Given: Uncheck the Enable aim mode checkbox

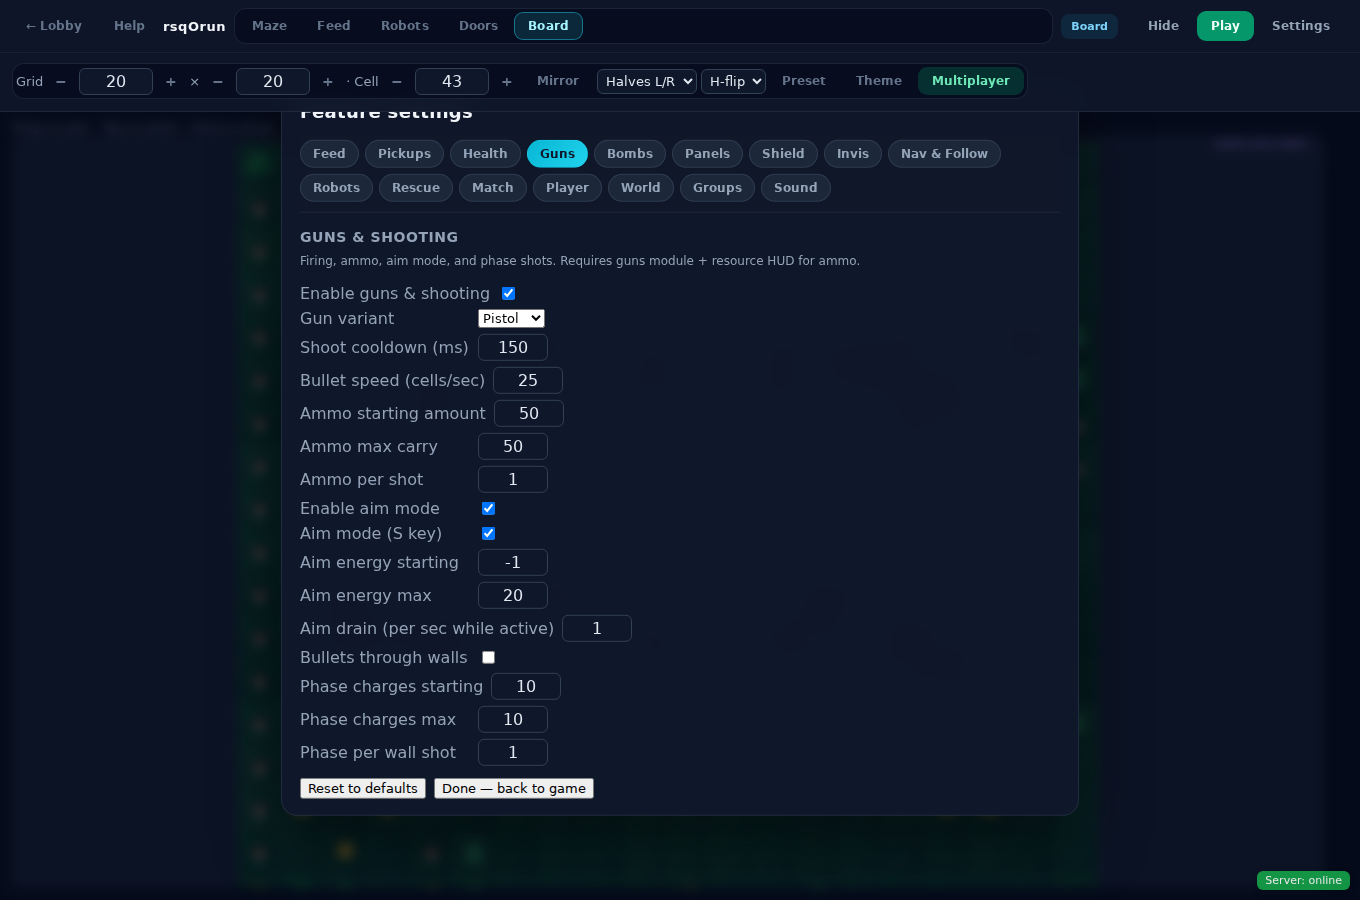Looking at the screenshot, I should (x=488, y=508).
